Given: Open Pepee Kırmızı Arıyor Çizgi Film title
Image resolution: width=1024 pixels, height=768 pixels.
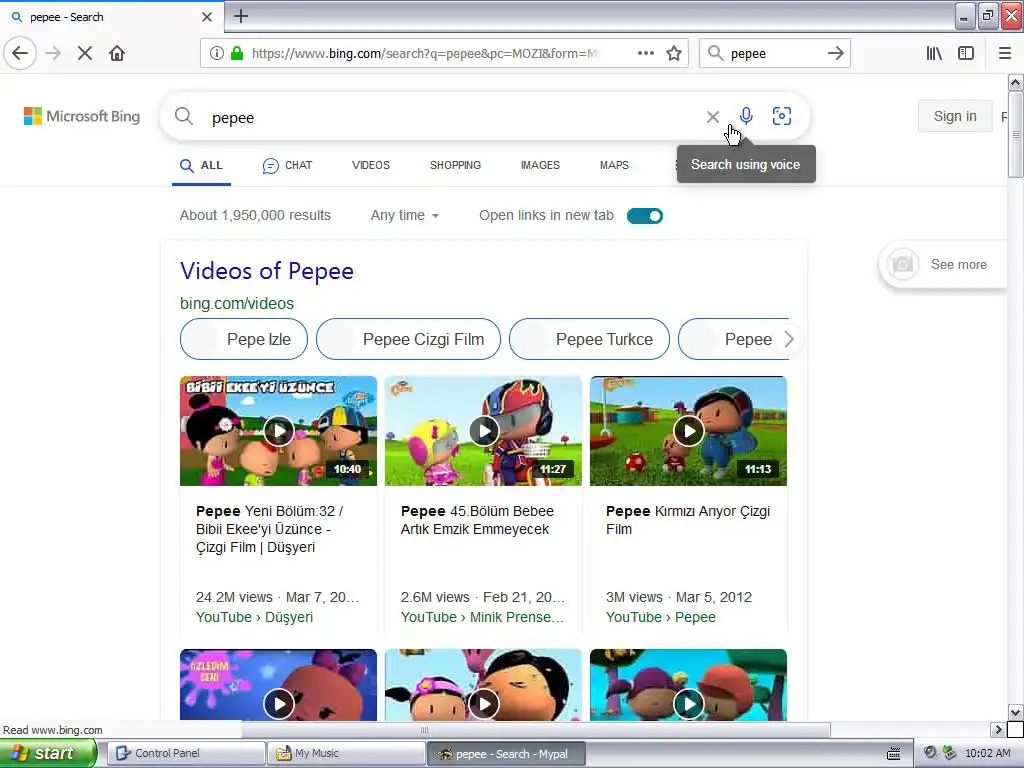Looking at the screenshot, I should [688, 520].
